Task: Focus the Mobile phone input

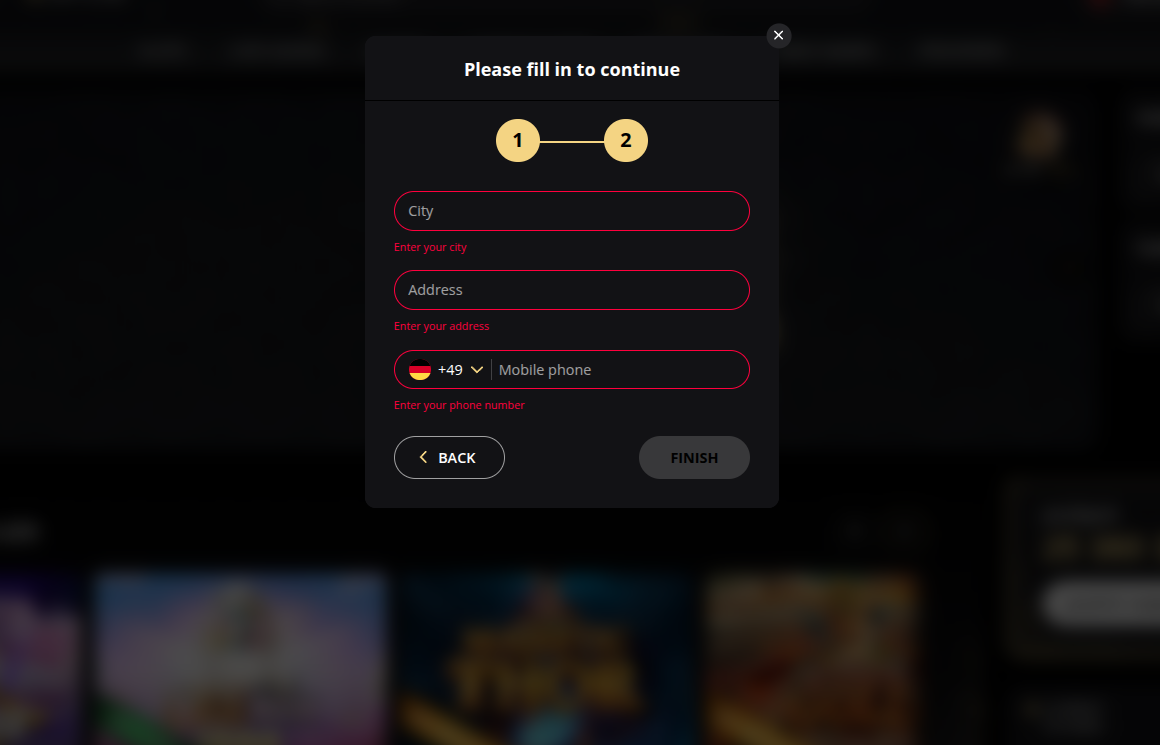Action: click(620, 370)
